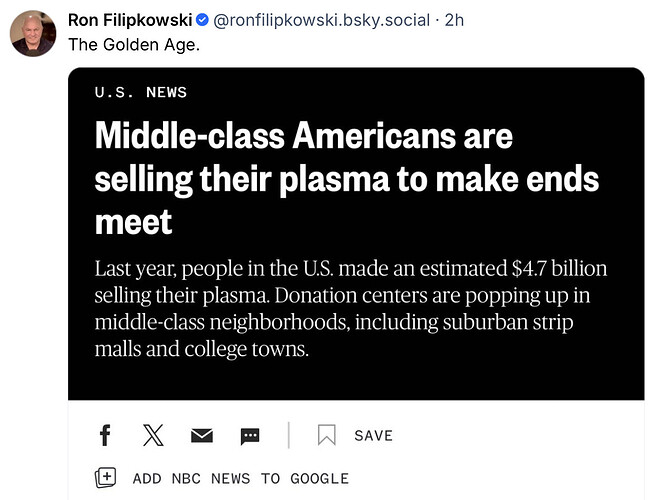
Task: Open Ron Filipkowski's profile avatar
Action: (33, 33)
